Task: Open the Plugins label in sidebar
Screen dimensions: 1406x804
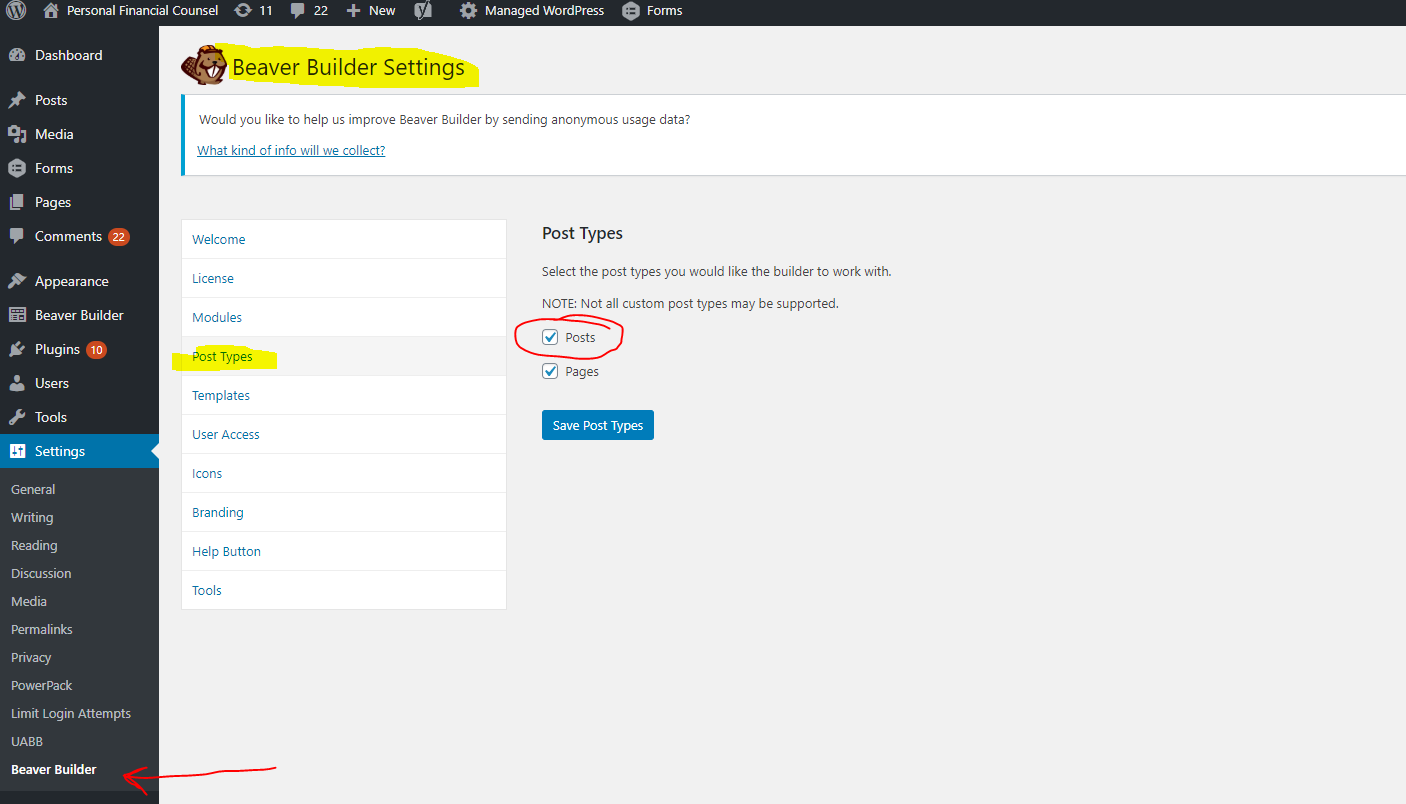Action: 57,349
